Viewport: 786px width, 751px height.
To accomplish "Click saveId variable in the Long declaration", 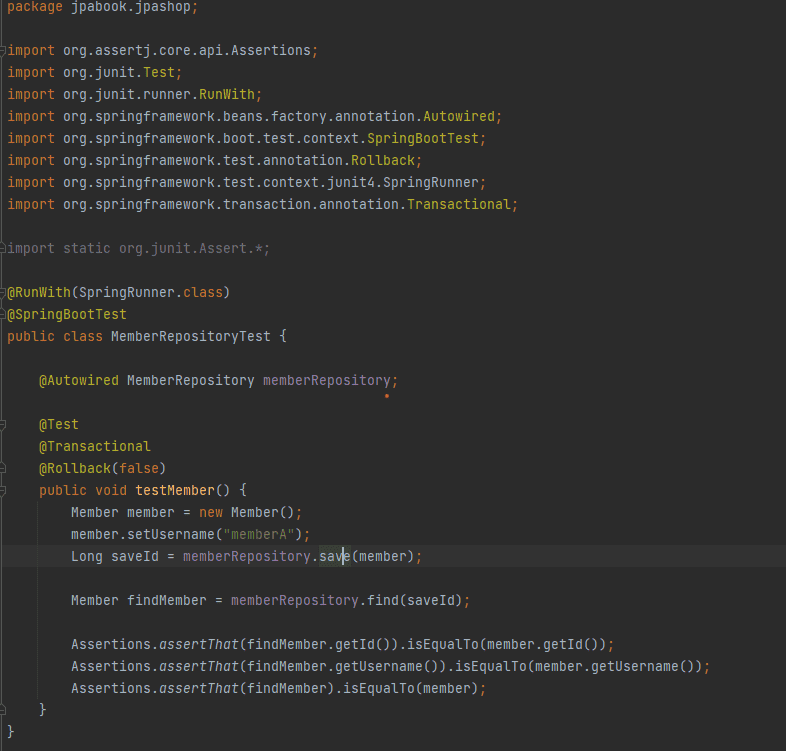I will point(135,557).
